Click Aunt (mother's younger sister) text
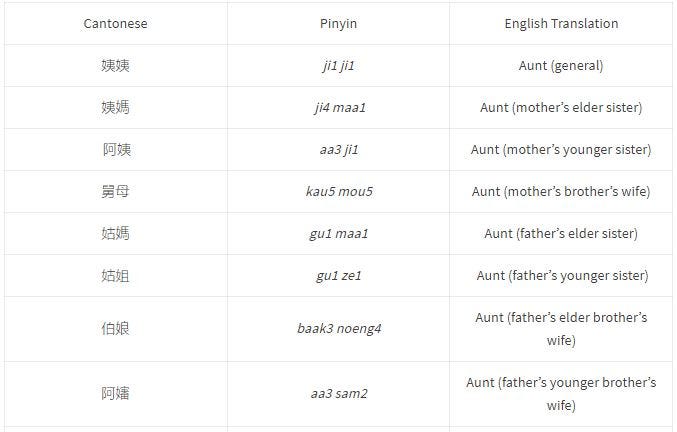This screenshot has width=677, height=432. (561, 150)
